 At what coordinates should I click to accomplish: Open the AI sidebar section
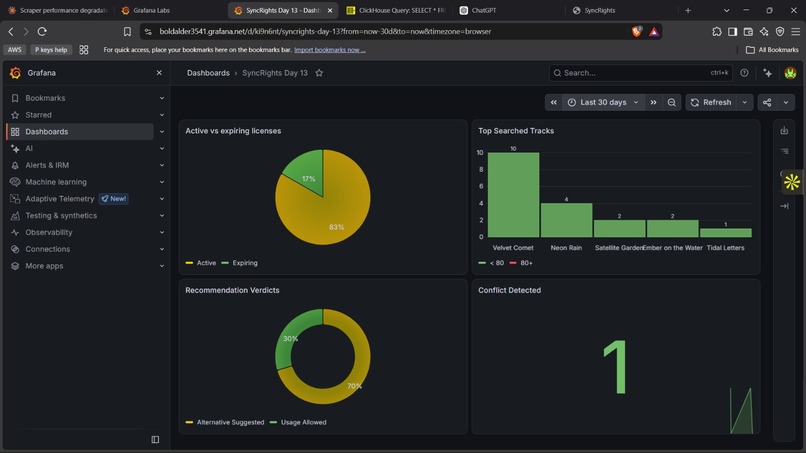click(29, 149)
